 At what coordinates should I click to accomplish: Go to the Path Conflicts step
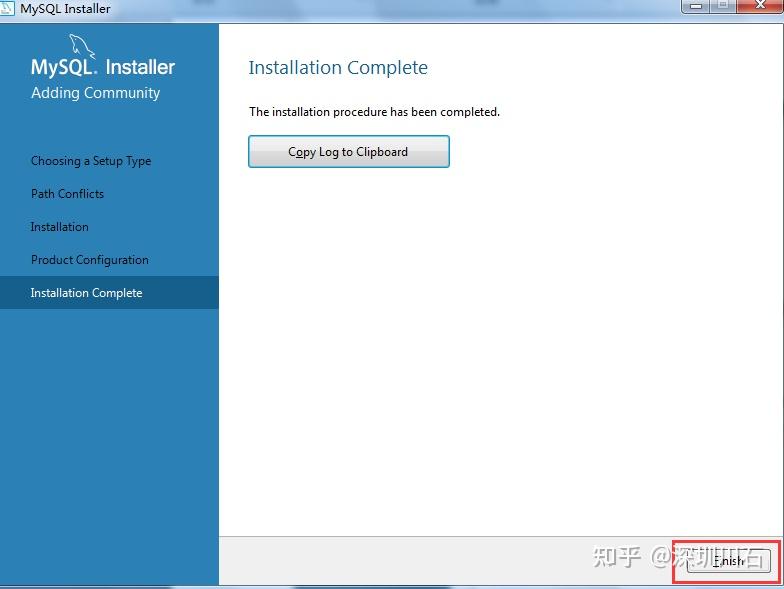click(68, 194)
